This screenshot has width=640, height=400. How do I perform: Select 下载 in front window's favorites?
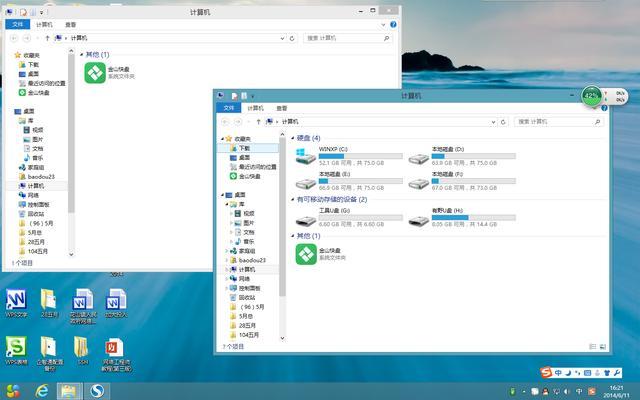coord(244,148)
